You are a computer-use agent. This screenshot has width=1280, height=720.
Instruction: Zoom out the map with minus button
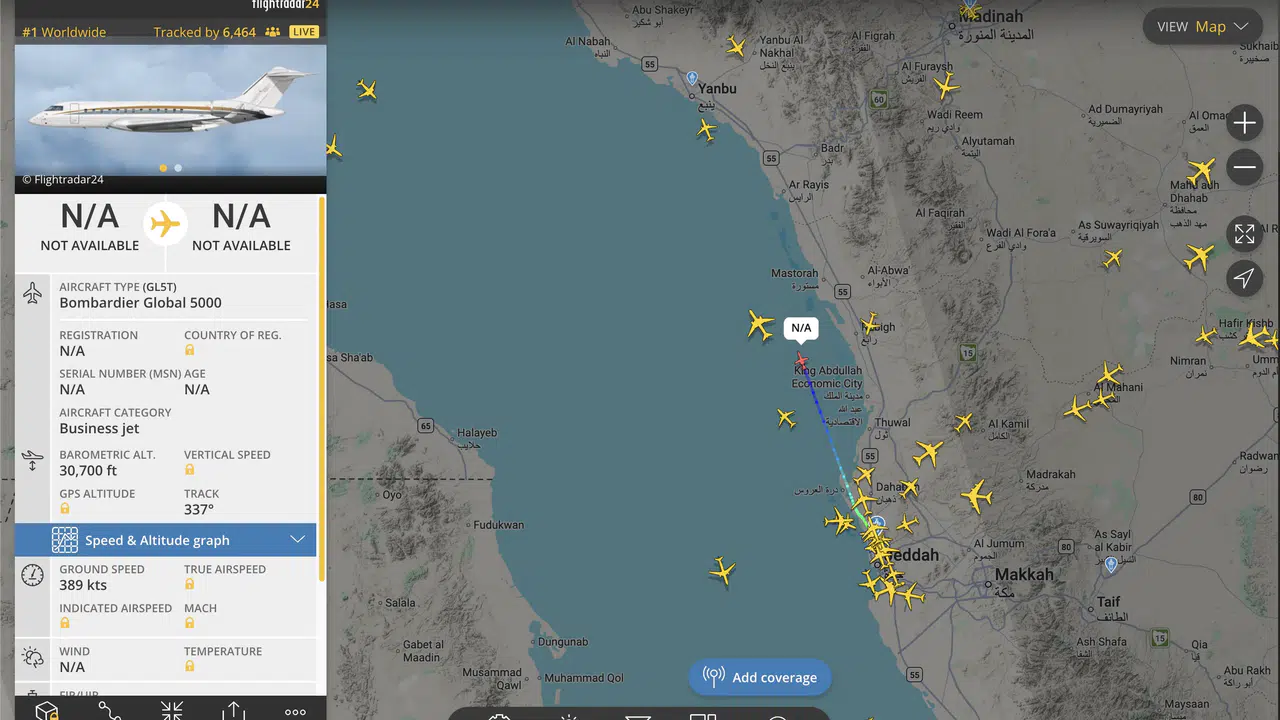point(1244,167)
